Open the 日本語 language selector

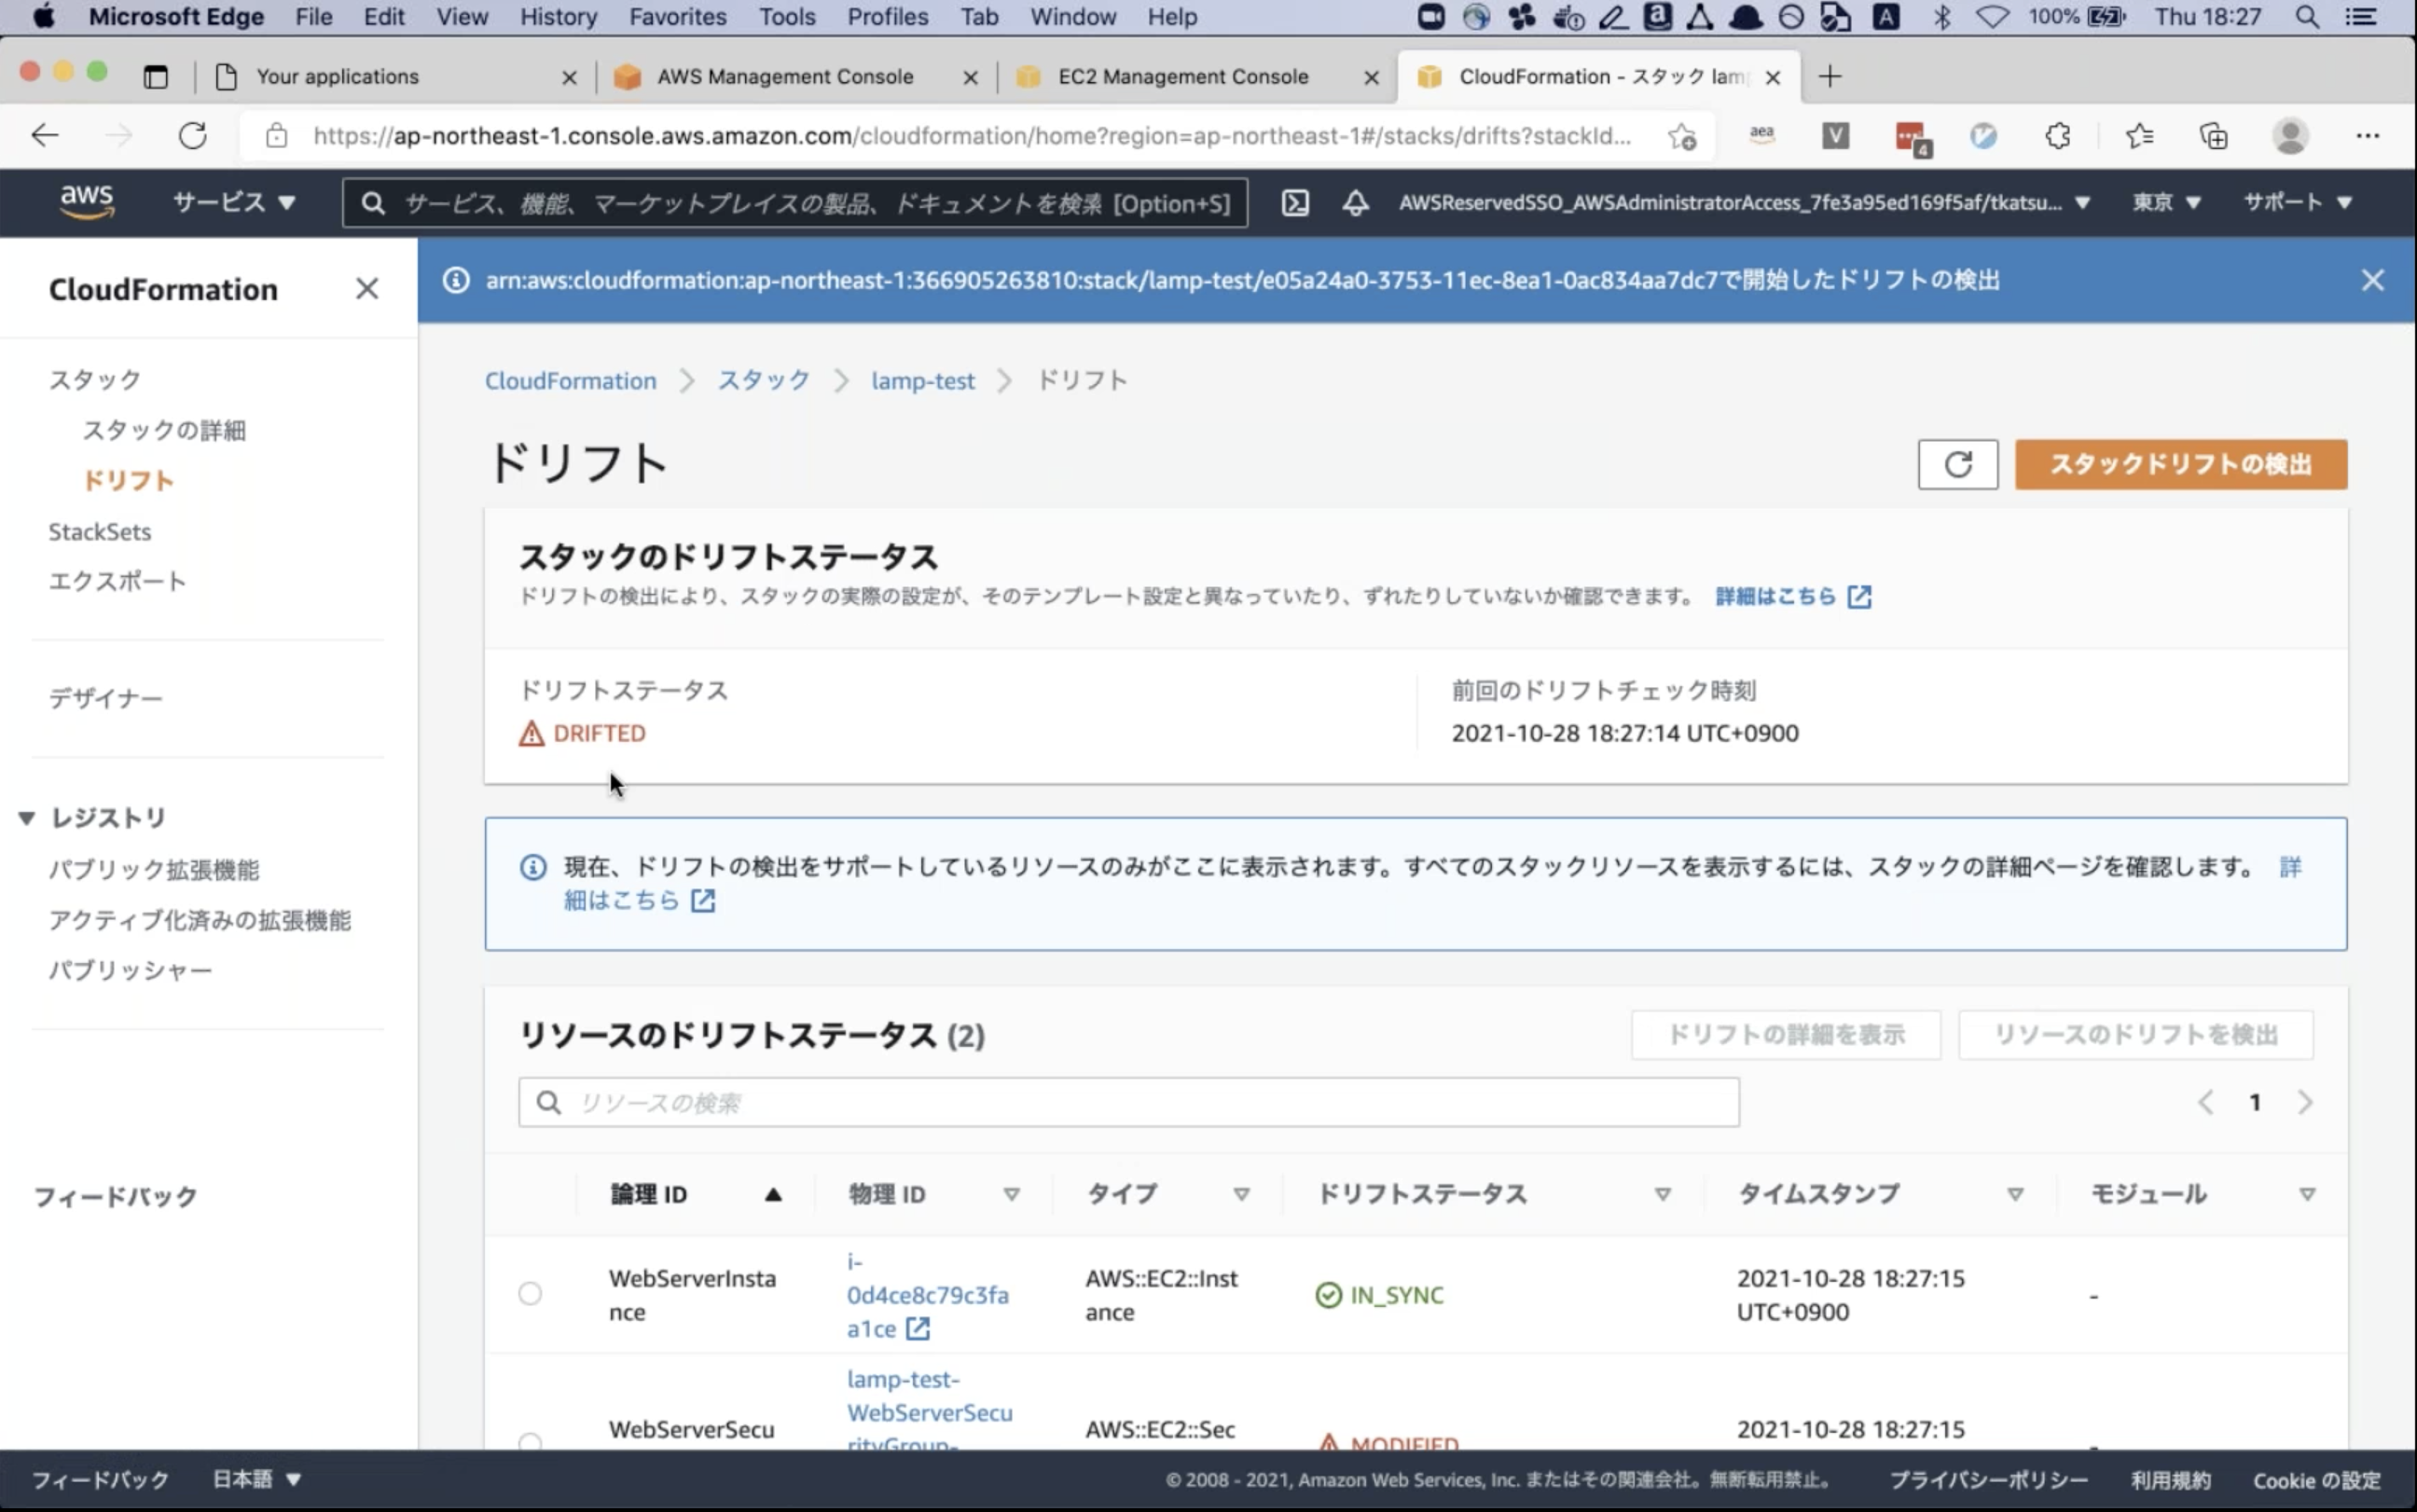click(x=256, y=1479)
